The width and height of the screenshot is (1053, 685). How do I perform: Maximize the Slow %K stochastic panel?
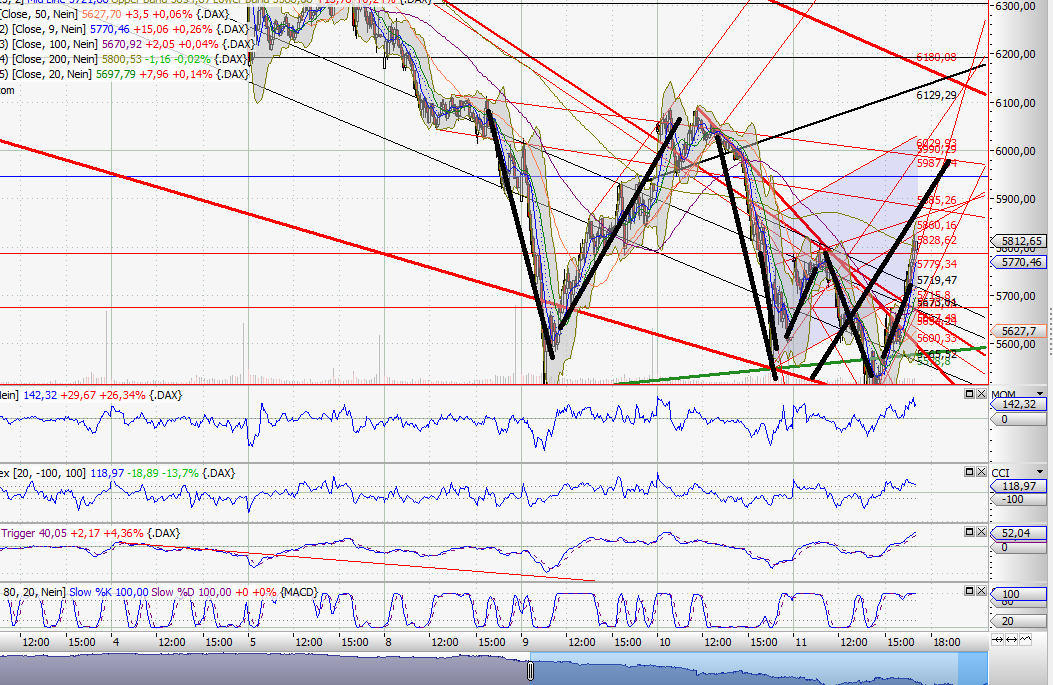[970, 592]
